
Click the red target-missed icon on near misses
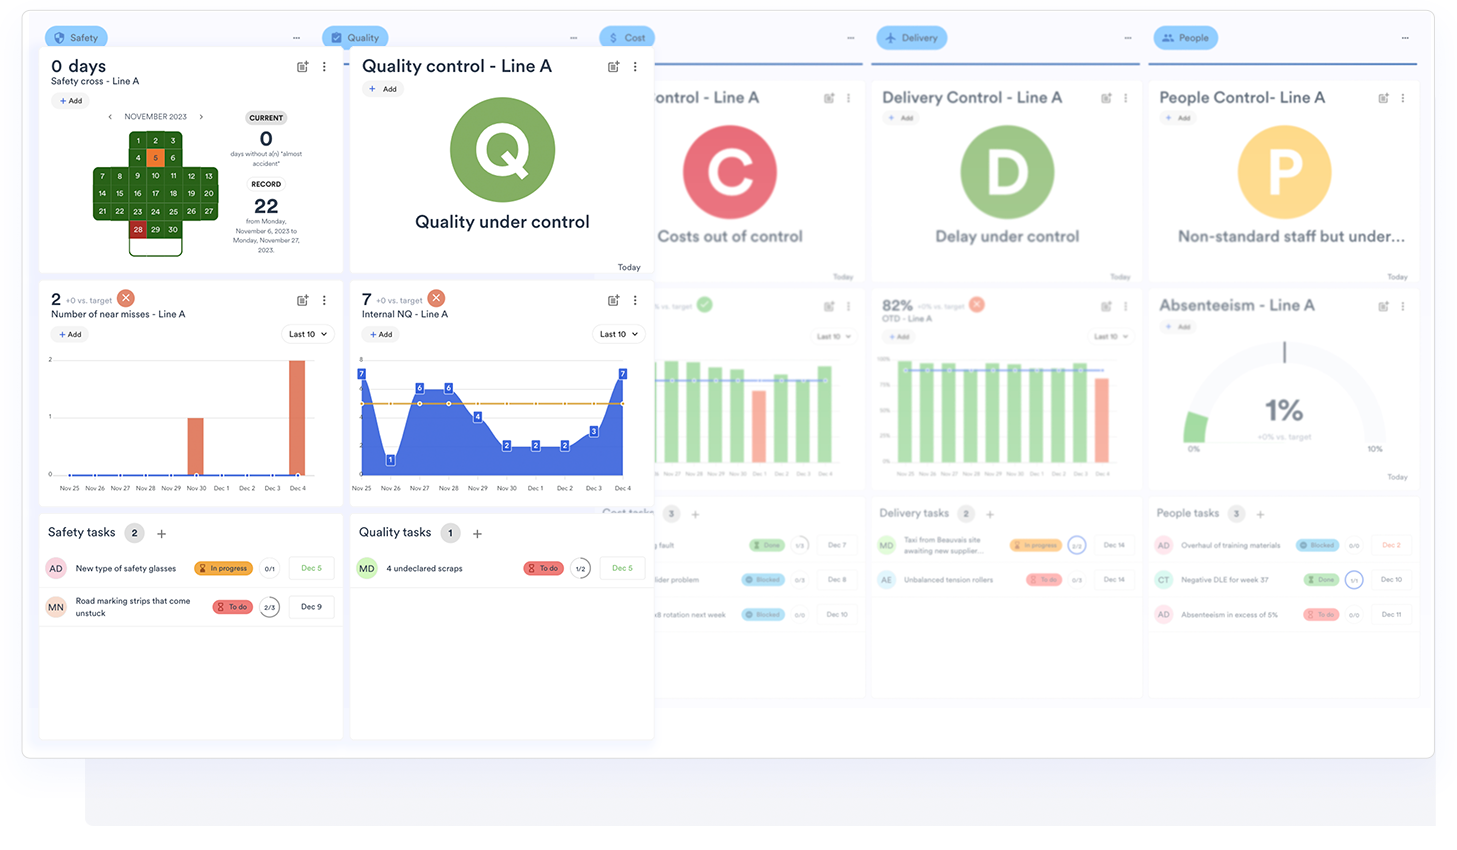coord(126,298)
